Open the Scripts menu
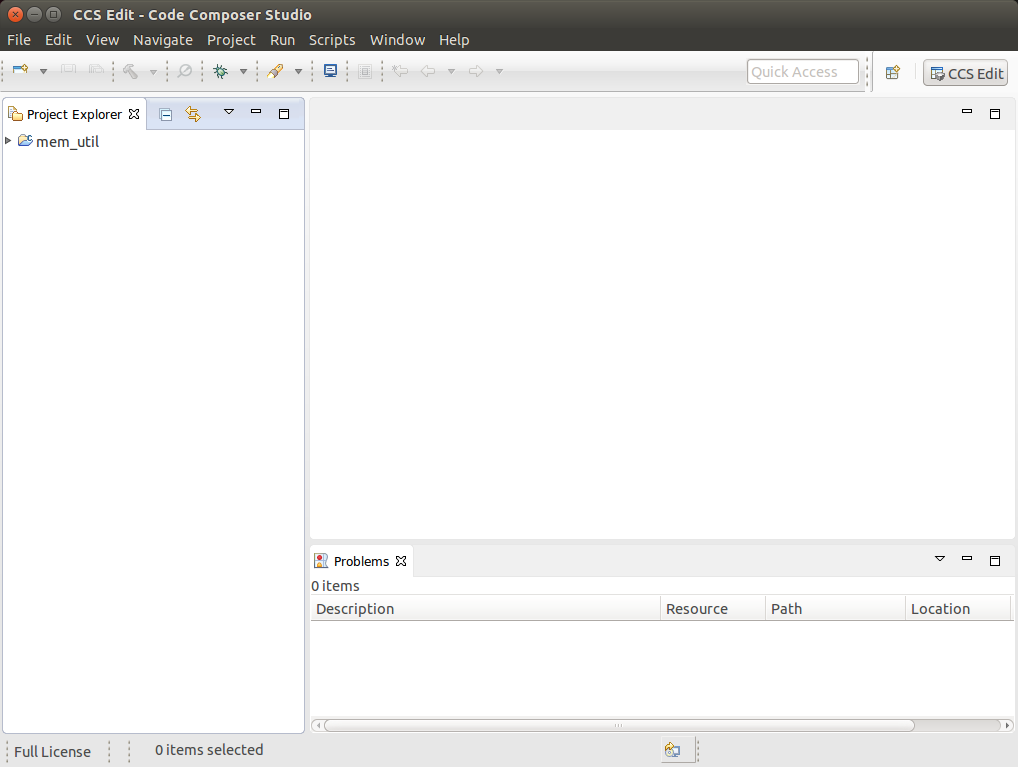1018x767 pixels. point(332,40)
